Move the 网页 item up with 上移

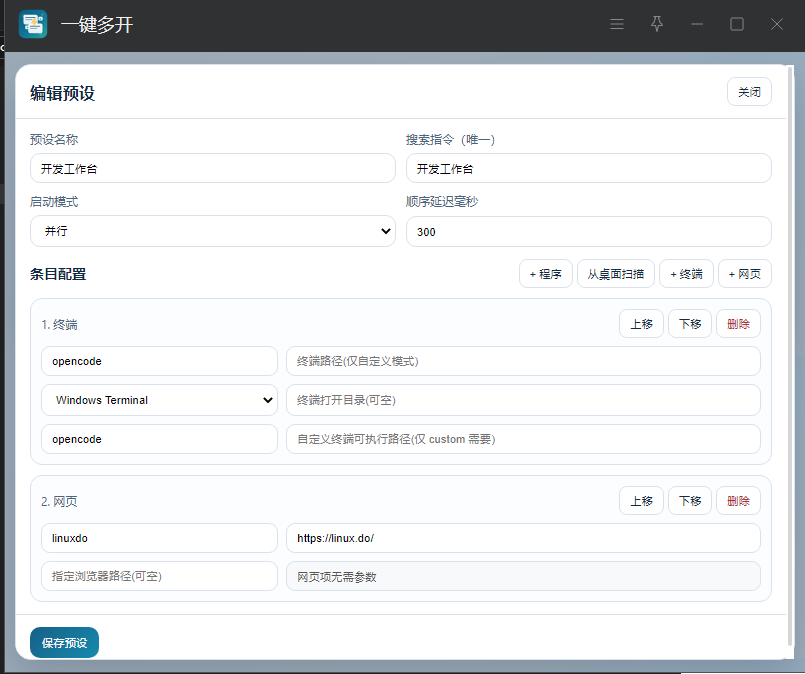641,501
